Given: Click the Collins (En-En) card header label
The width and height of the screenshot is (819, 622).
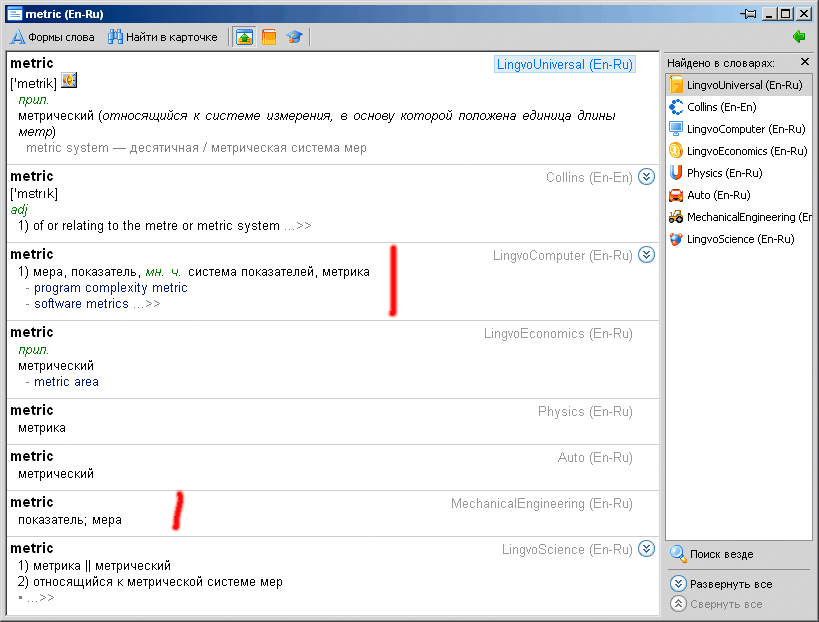Looking at the screenshot, I should pyautogui.click(x=589, y=178).
